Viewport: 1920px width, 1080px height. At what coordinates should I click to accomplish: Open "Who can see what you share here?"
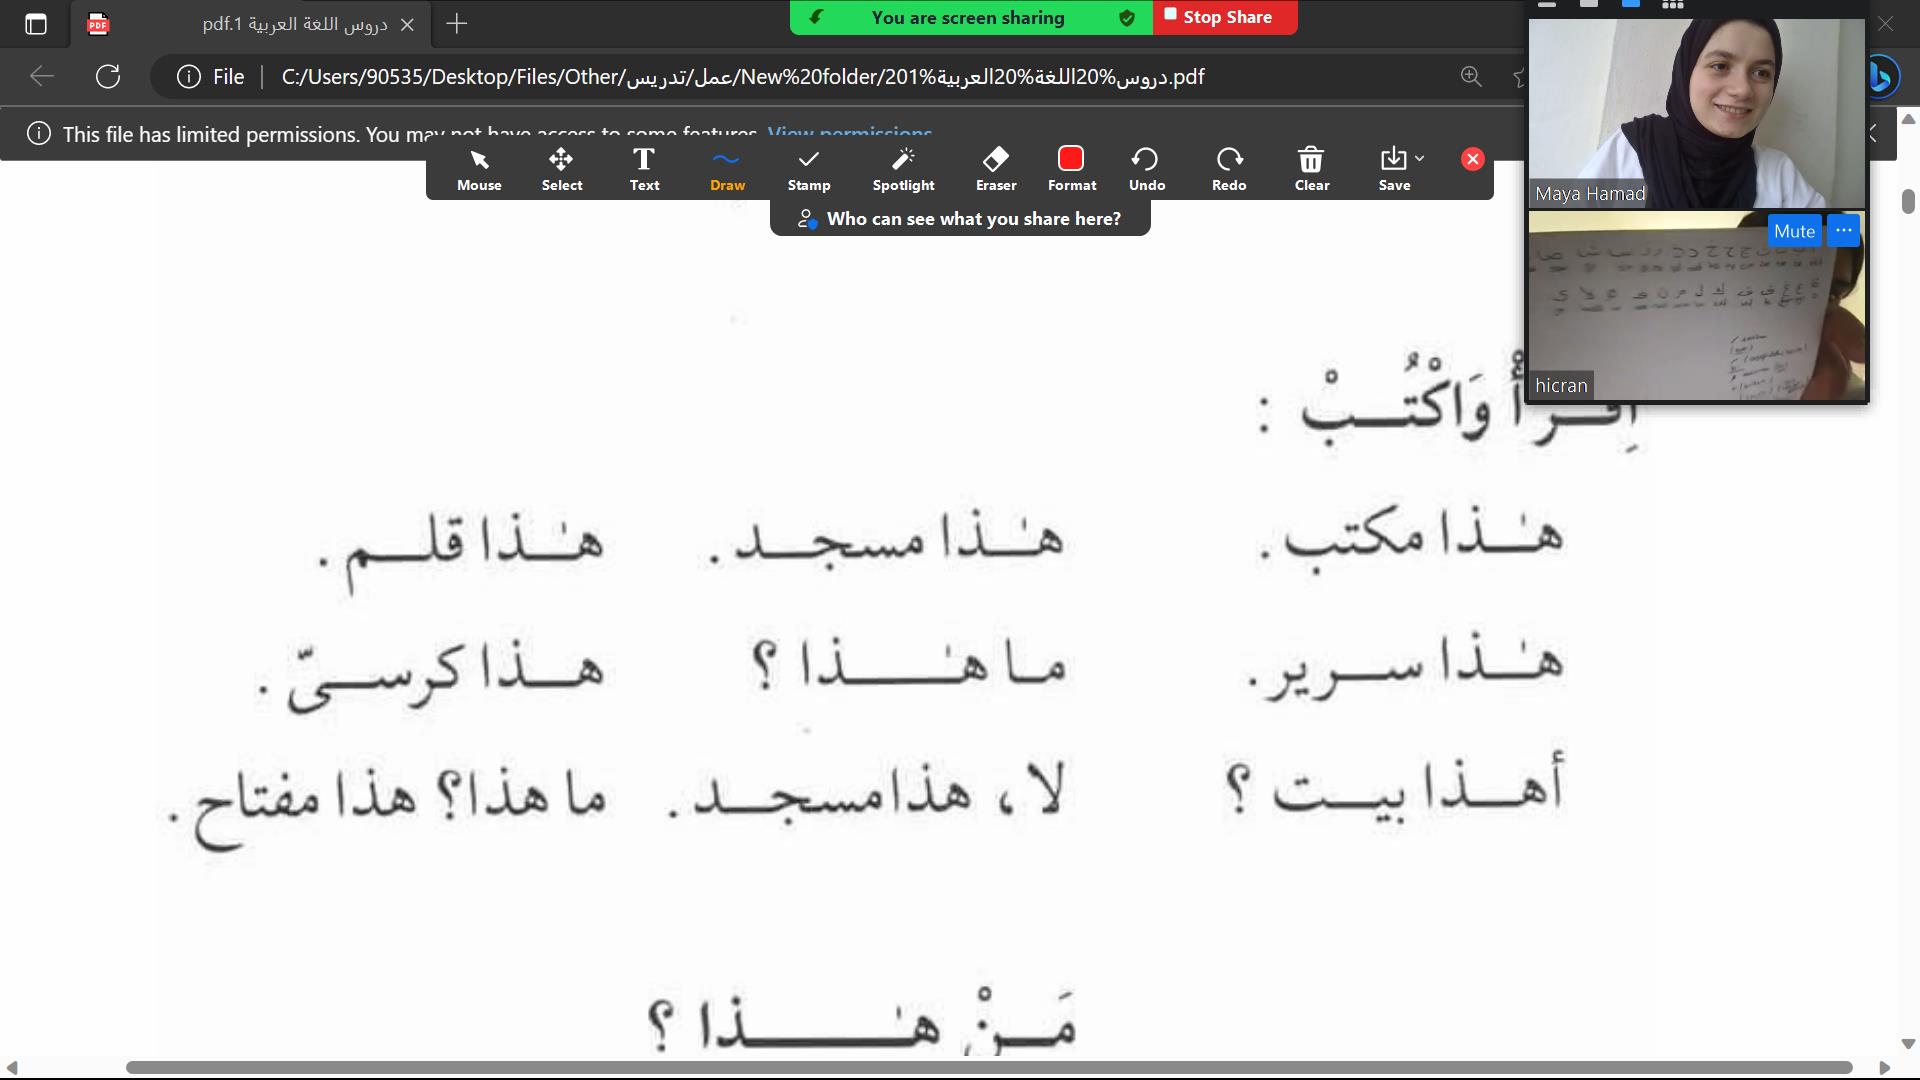pos(960,219)
